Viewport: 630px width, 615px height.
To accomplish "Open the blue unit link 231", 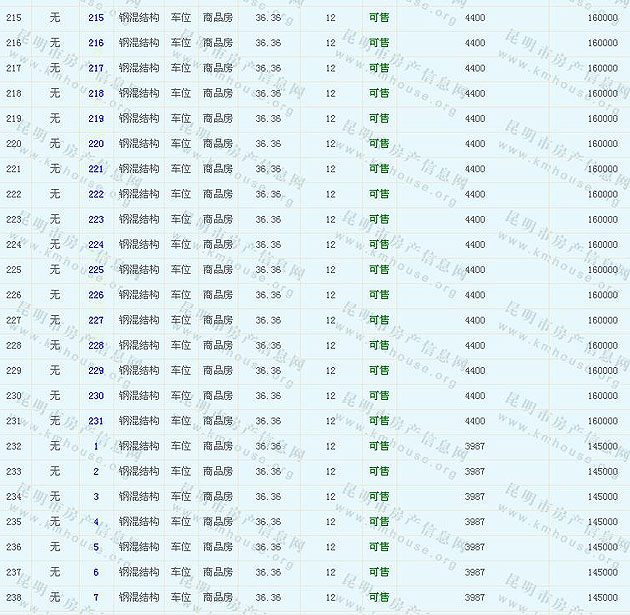I will point(96,421).
